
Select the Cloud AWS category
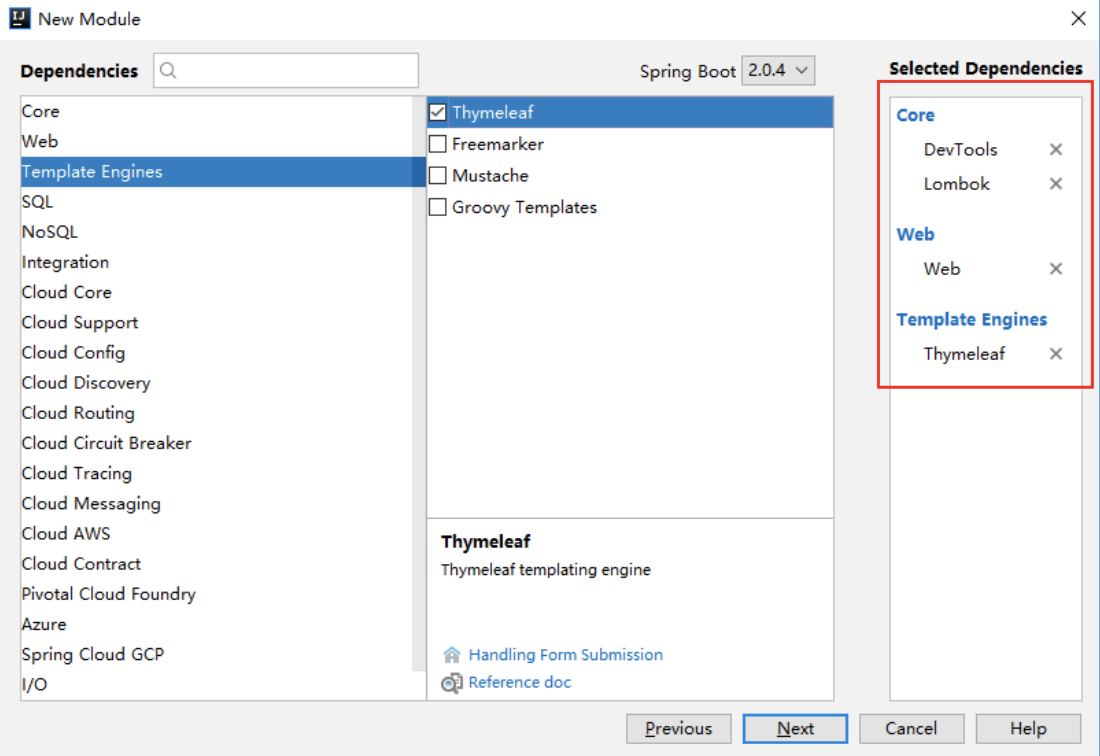click(x=217, y=534)
